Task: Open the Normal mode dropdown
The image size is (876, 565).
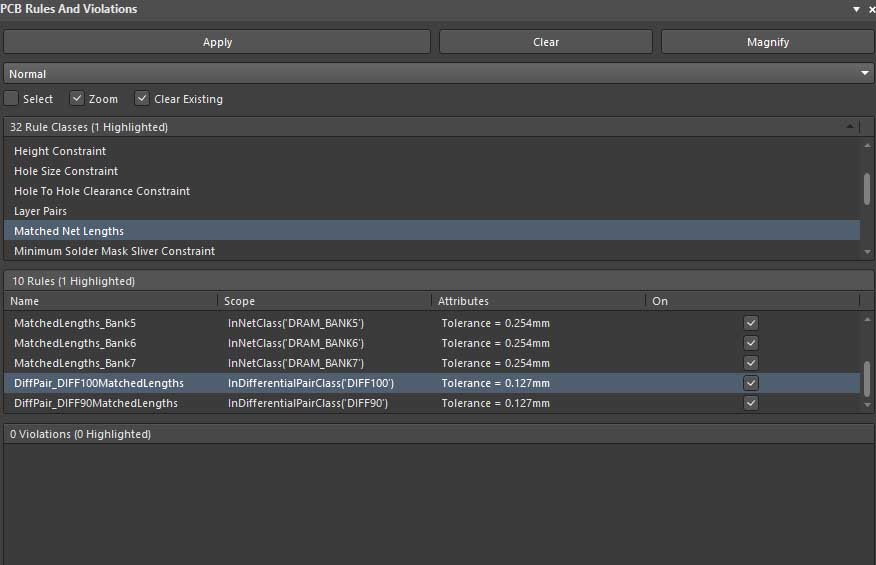Action: 865,74
